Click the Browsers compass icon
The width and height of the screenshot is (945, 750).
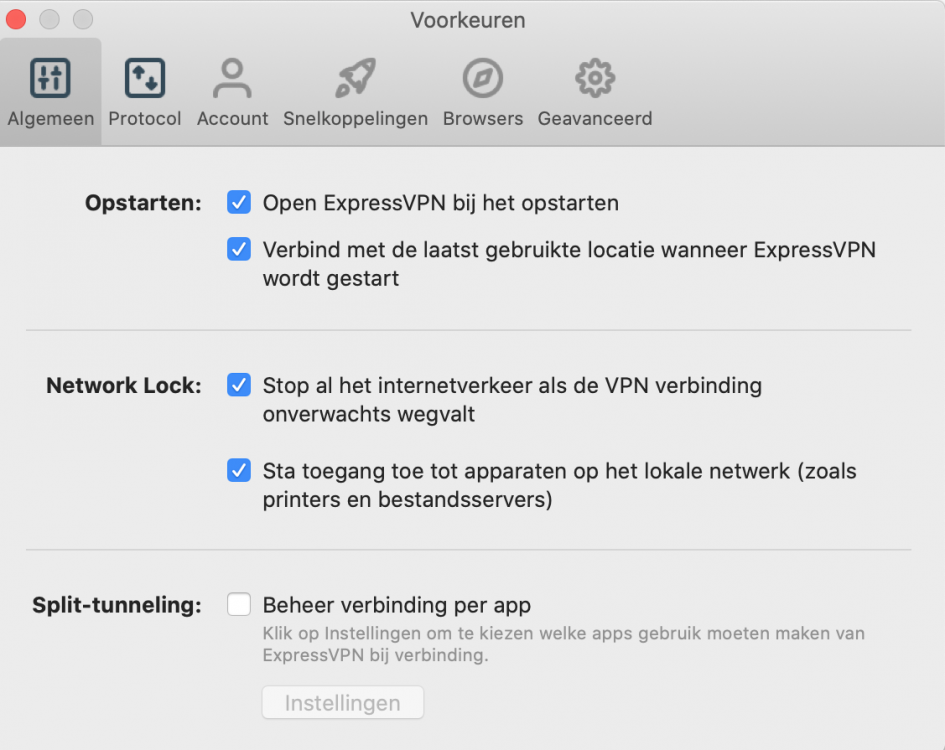(x=482, y=77)
